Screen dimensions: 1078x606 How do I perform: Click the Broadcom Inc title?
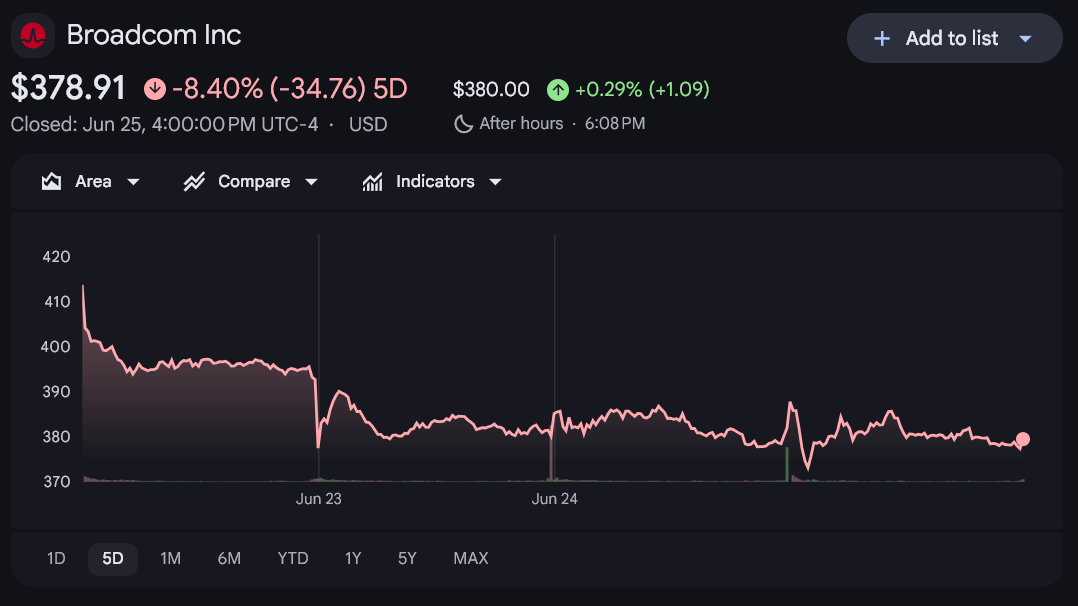154,35
